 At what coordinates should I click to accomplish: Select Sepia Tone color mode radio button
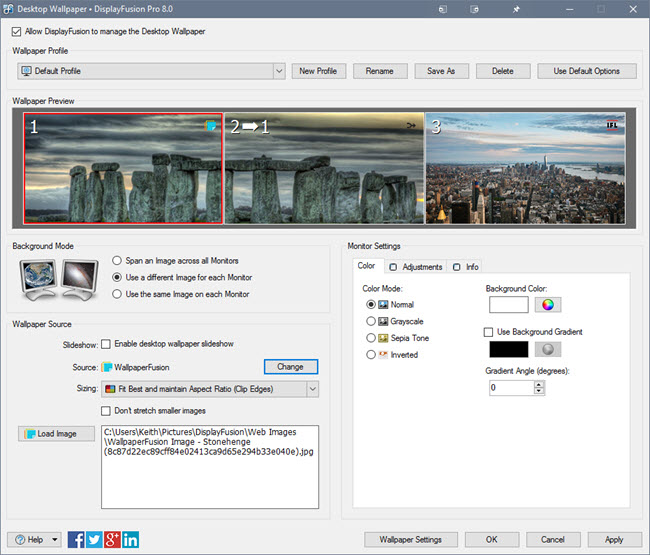(x=371, y=338)
